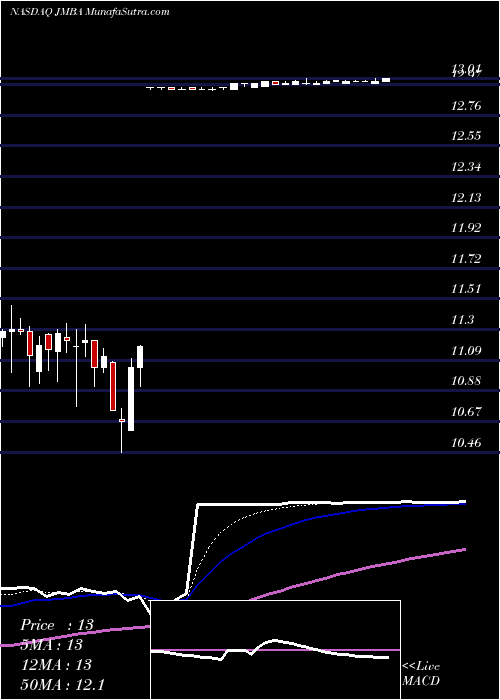Click the 11.51 price axis label
This screenshot has height=700, width=500.
[467, 289]
